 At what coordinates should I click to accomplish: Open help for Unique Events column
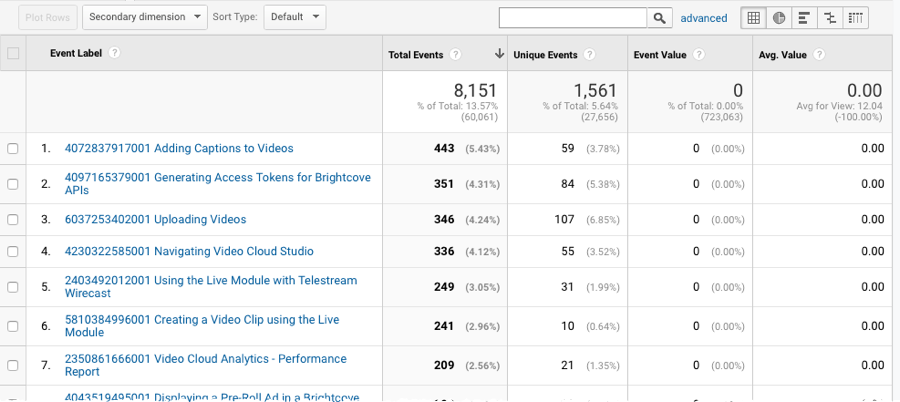590,55
